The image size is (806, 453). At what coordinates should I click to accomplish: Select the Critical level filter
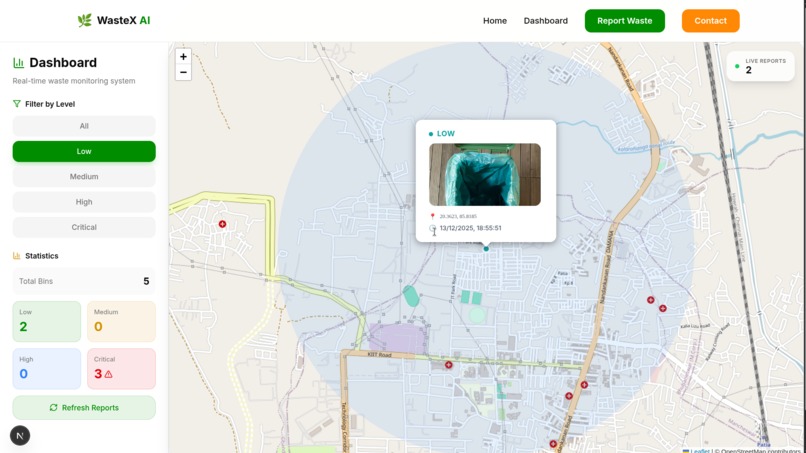[x=84, y=227]
